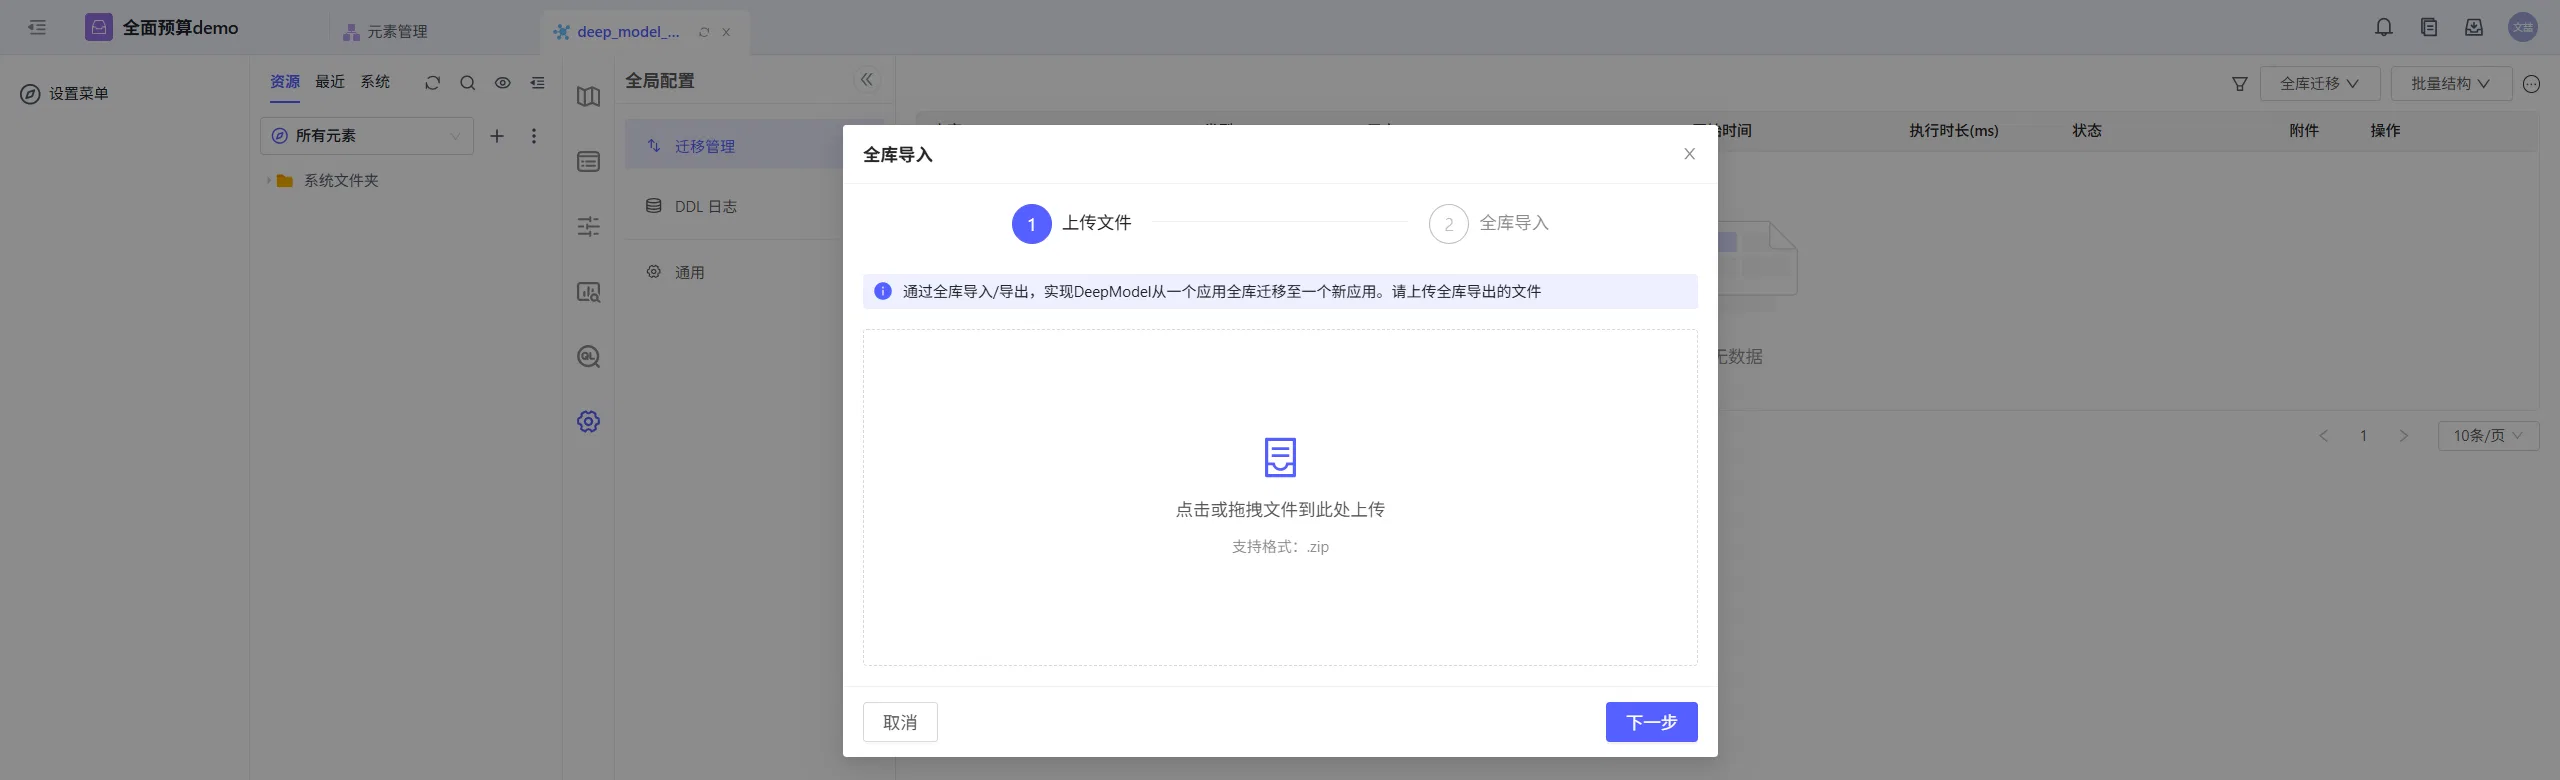Open the map view sidebar icon
The height and width of the screenshot is (780, 2560).
[589, 96]
